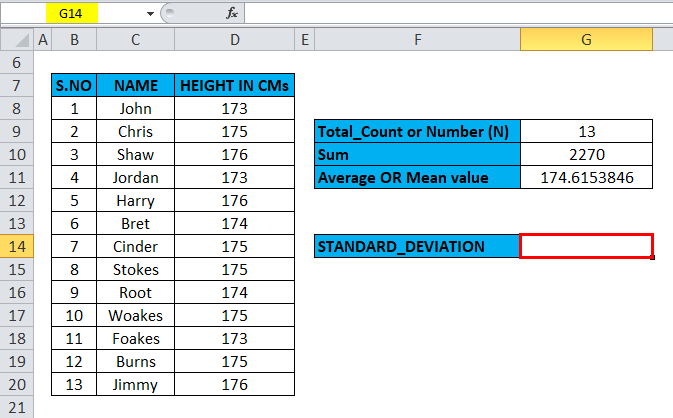
Task: Select column C header
Action: (136, 40)
